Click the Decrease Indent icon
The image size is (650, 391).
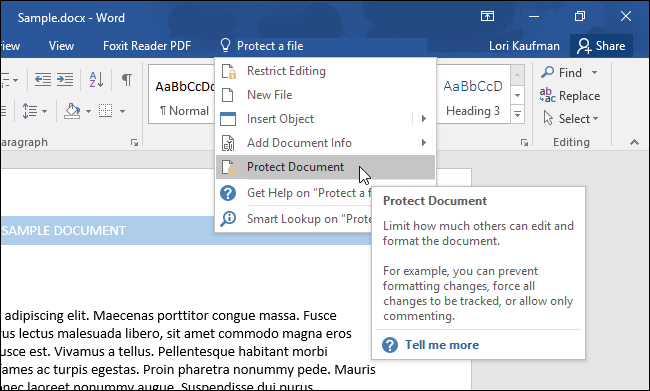pyautogui.click(x=43, y=79)
